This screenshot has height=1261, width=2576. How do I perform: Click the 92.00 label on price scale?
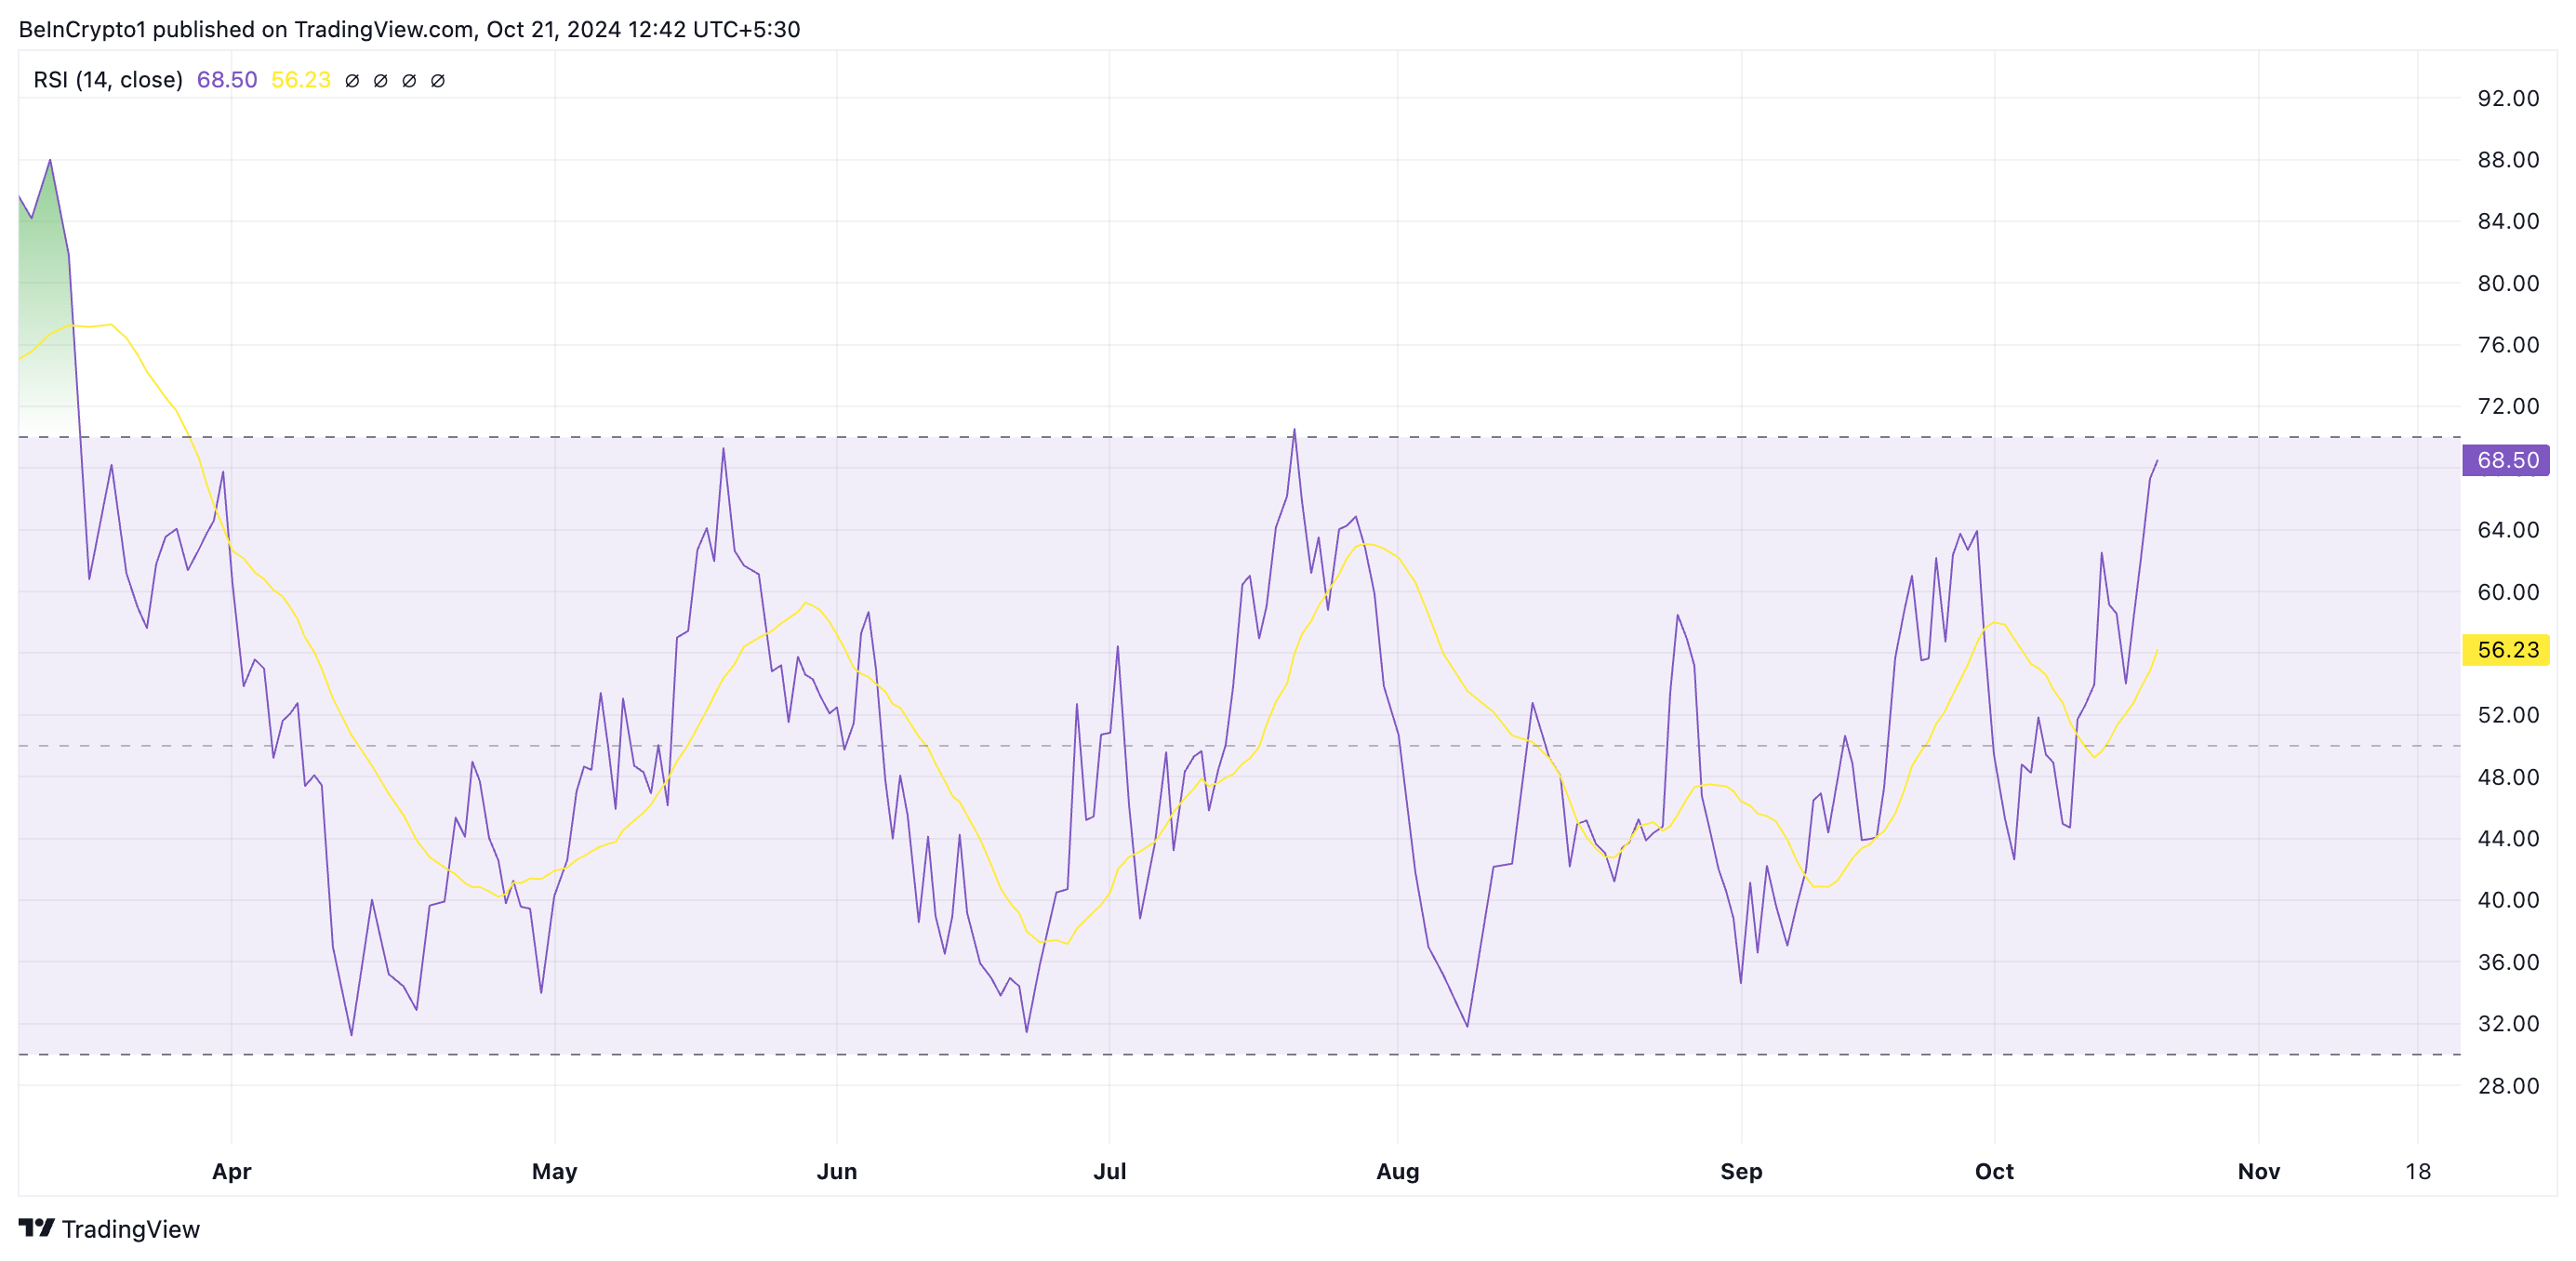point(2507,98)
